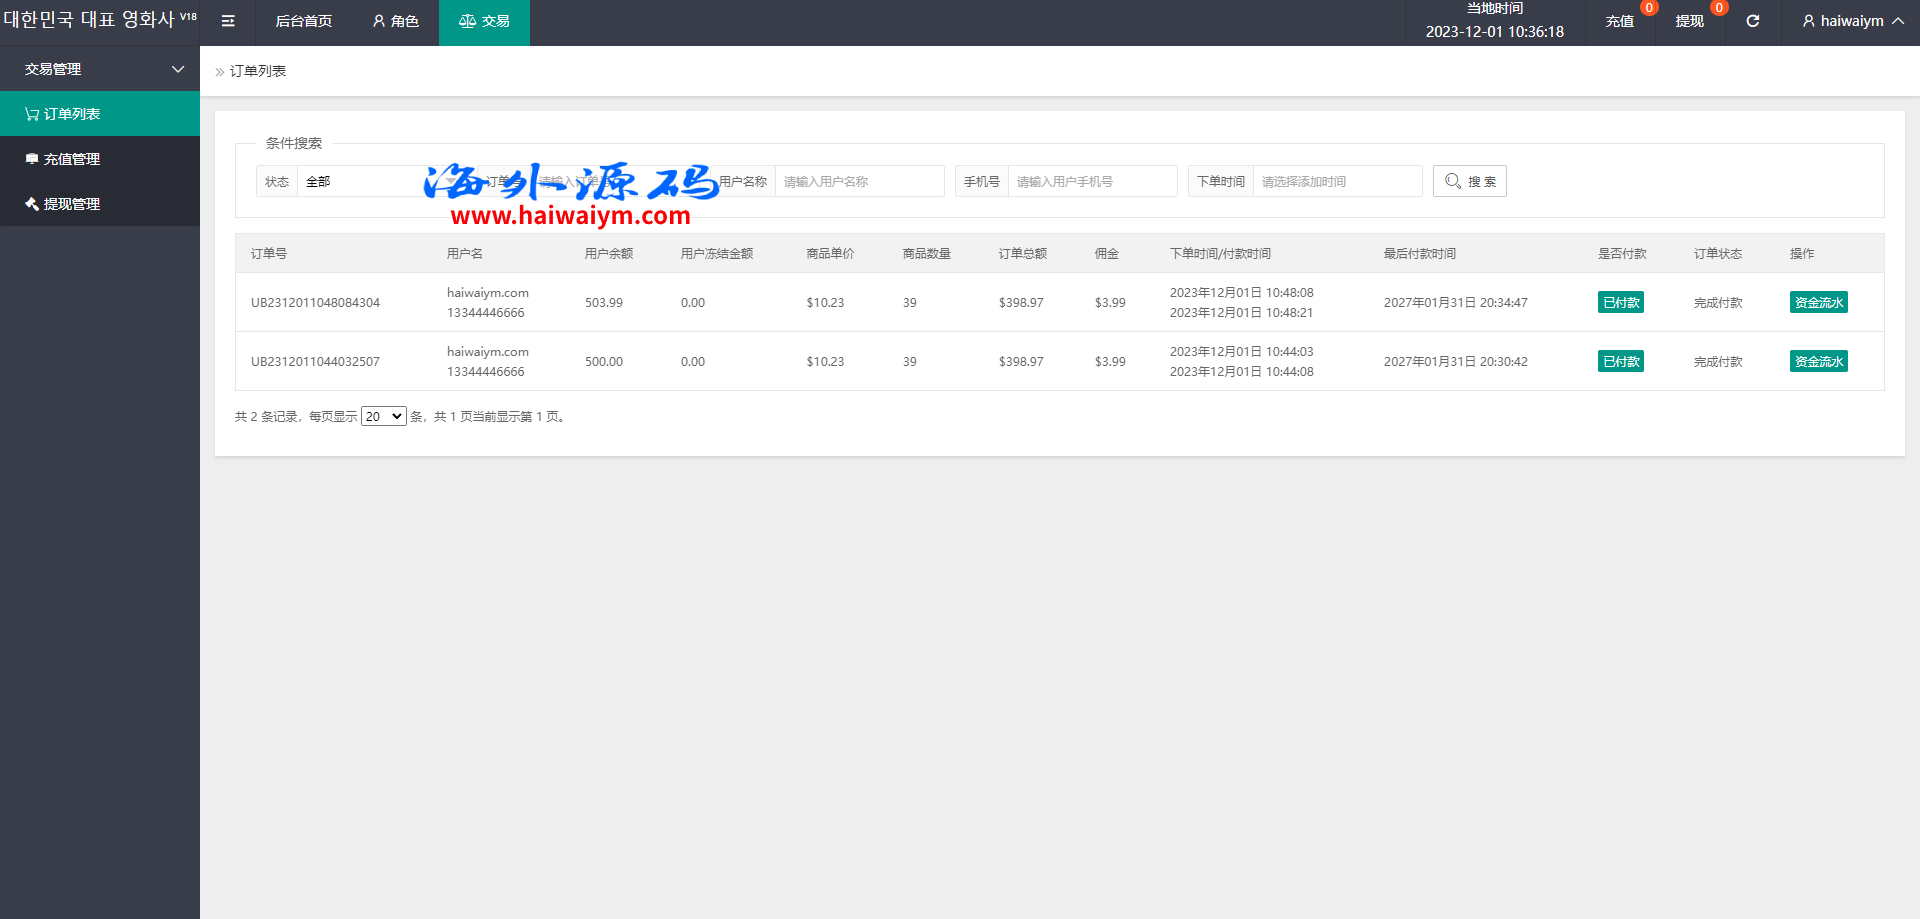This screenshot has width=1920, height=919.
Task: Switch to the 角色 tab
Action: pos(396,21)
